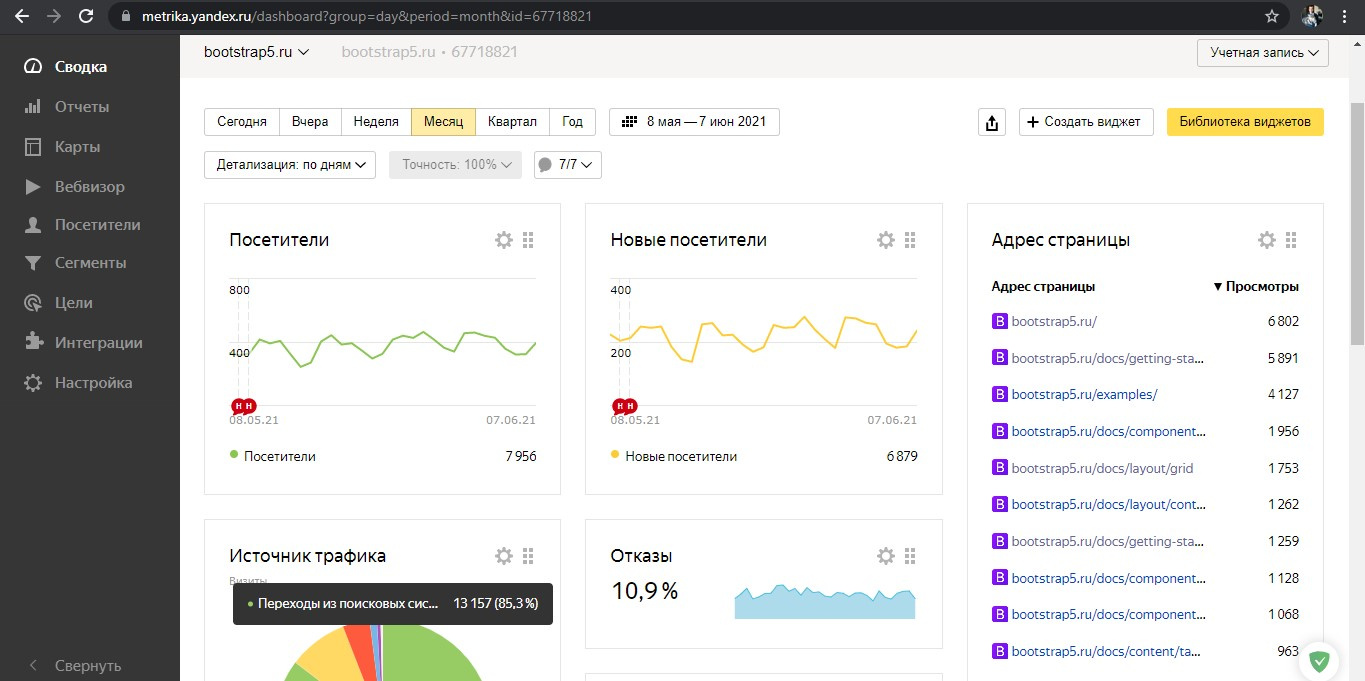Select the Год period

(x=573, y=122)
